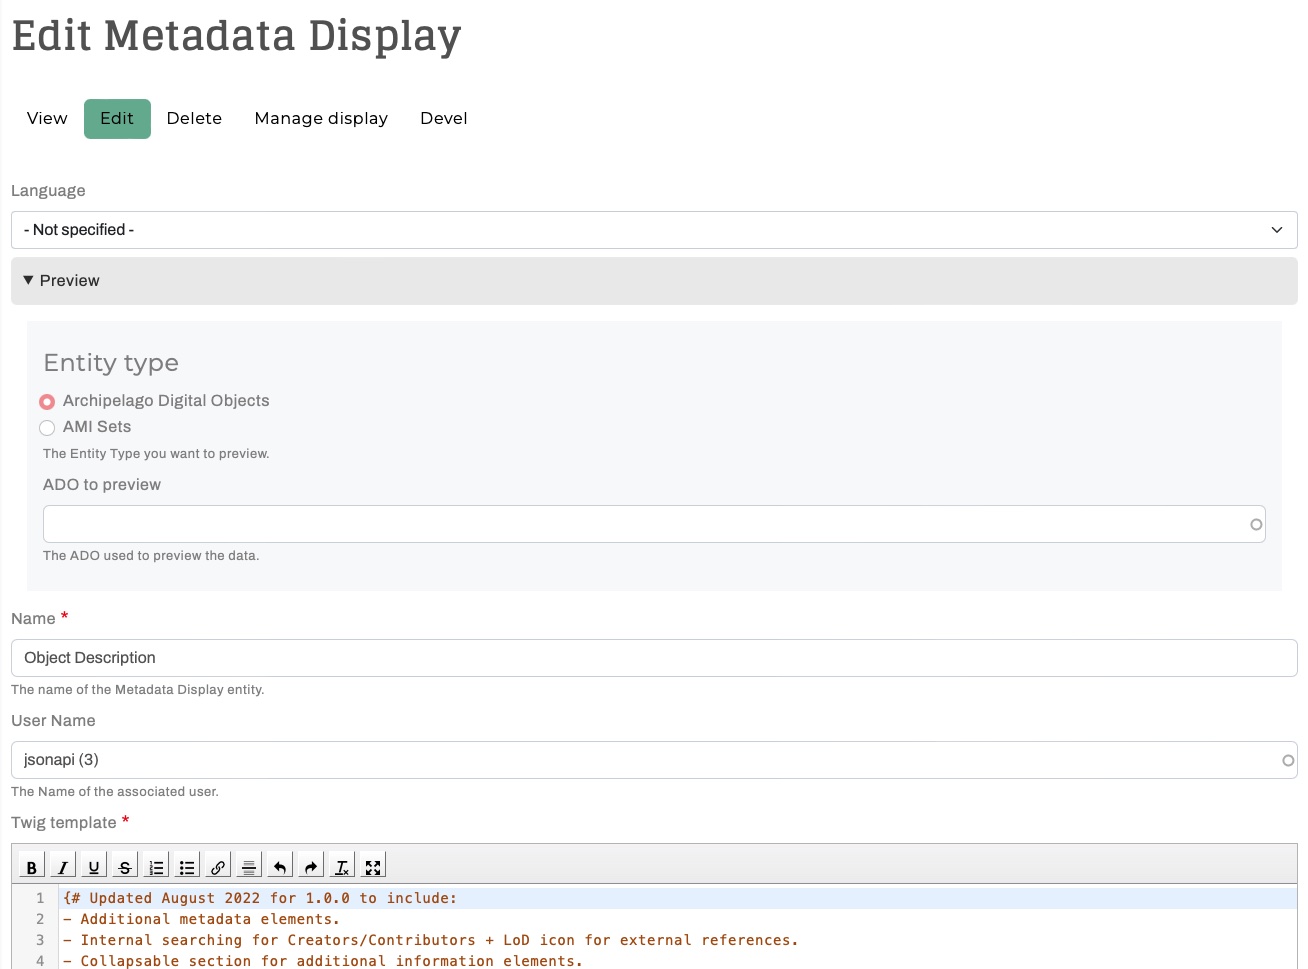The height and width of the screenshot is (969, 1308).
Task: Insert a bulleted list
Action: [187, 867]
